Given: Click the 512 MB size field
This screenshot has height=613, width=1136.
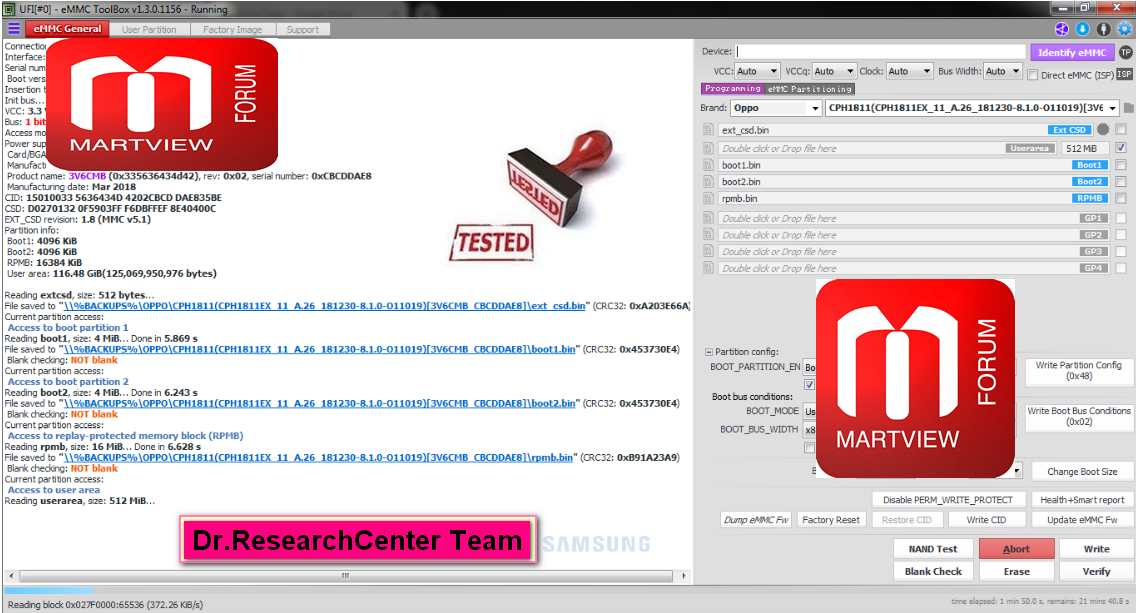Looking at the screenshot, I should click(1085, 149).
